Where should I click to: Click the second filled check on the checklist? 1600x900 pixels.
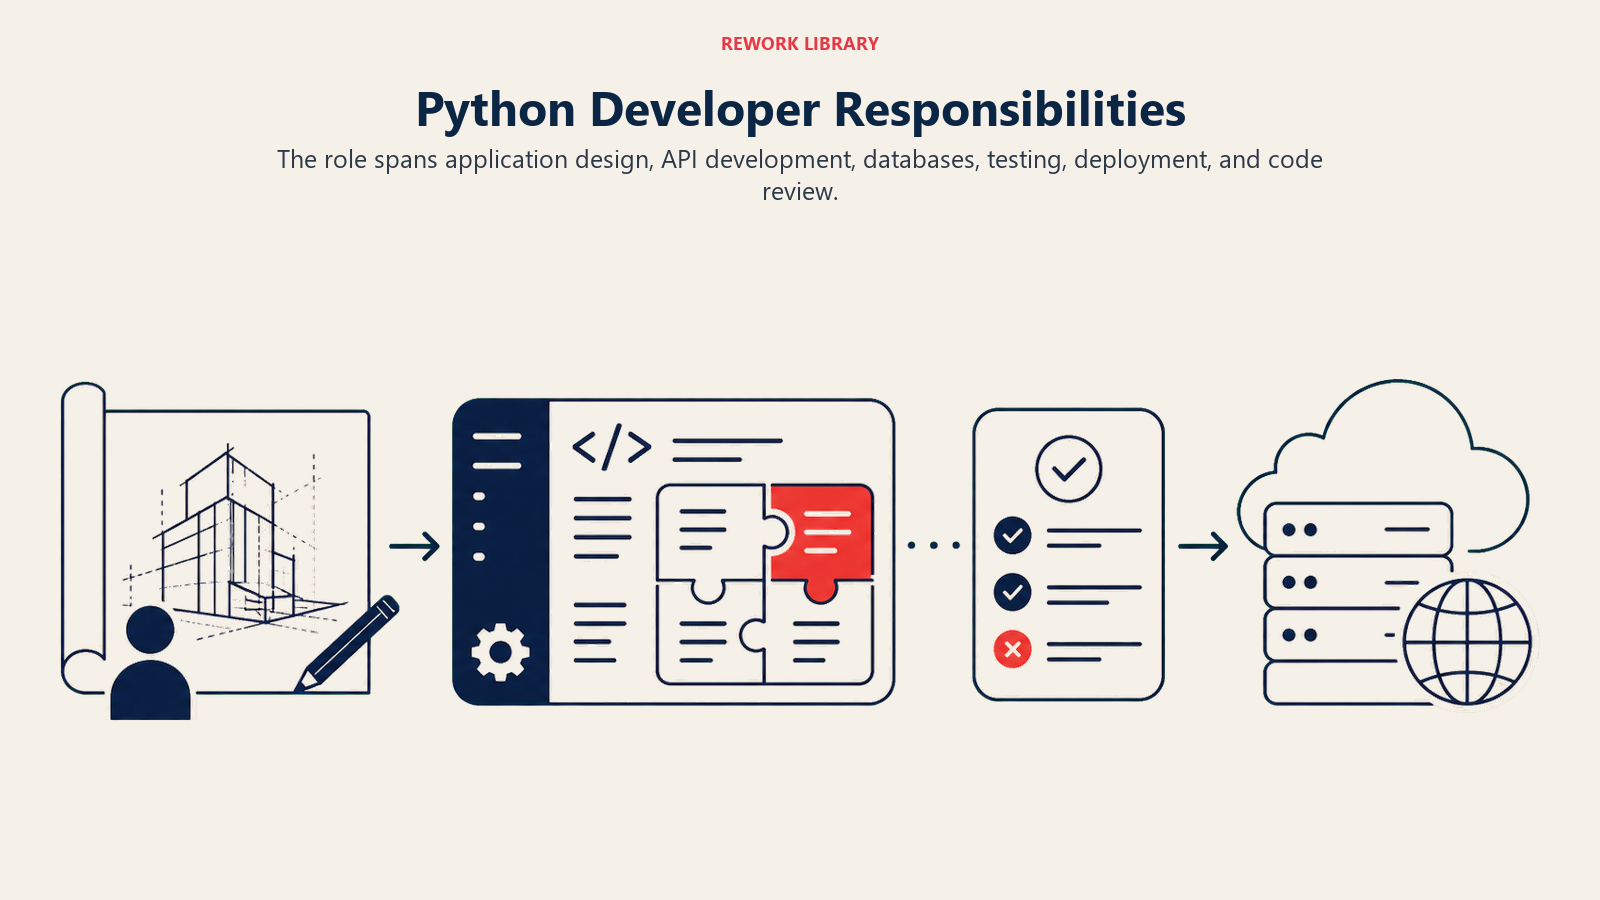pyautogui.click(x=1012, y=592)
